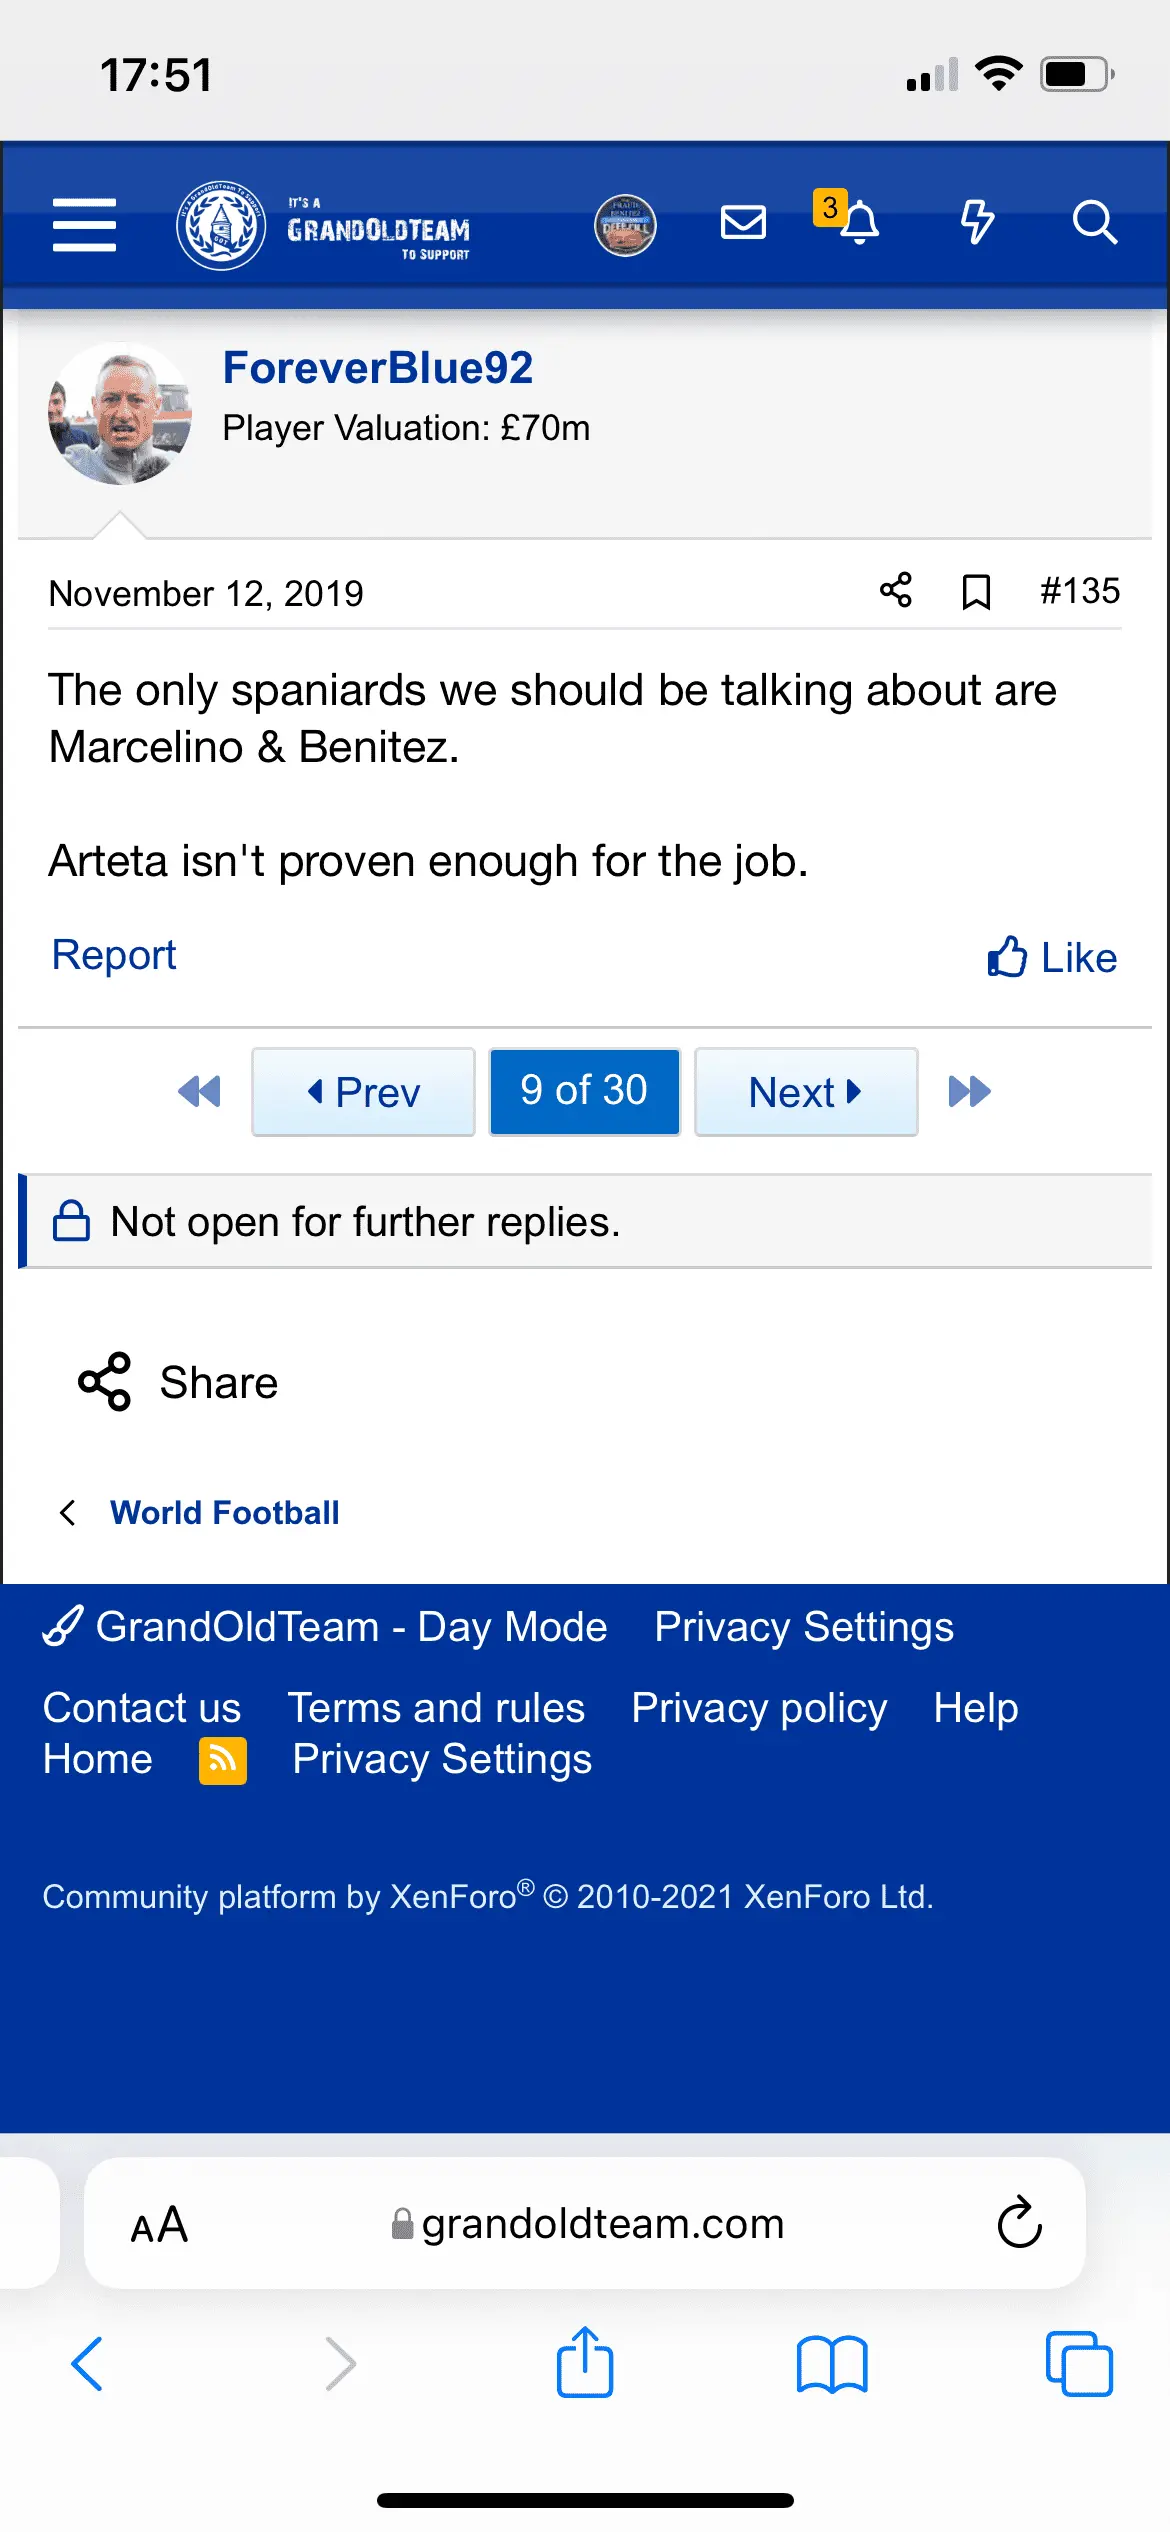Screen dimensions: 1170x2532
Task: Open ForeverBlue92's profile avatar
Action: (x=120, y=413)
